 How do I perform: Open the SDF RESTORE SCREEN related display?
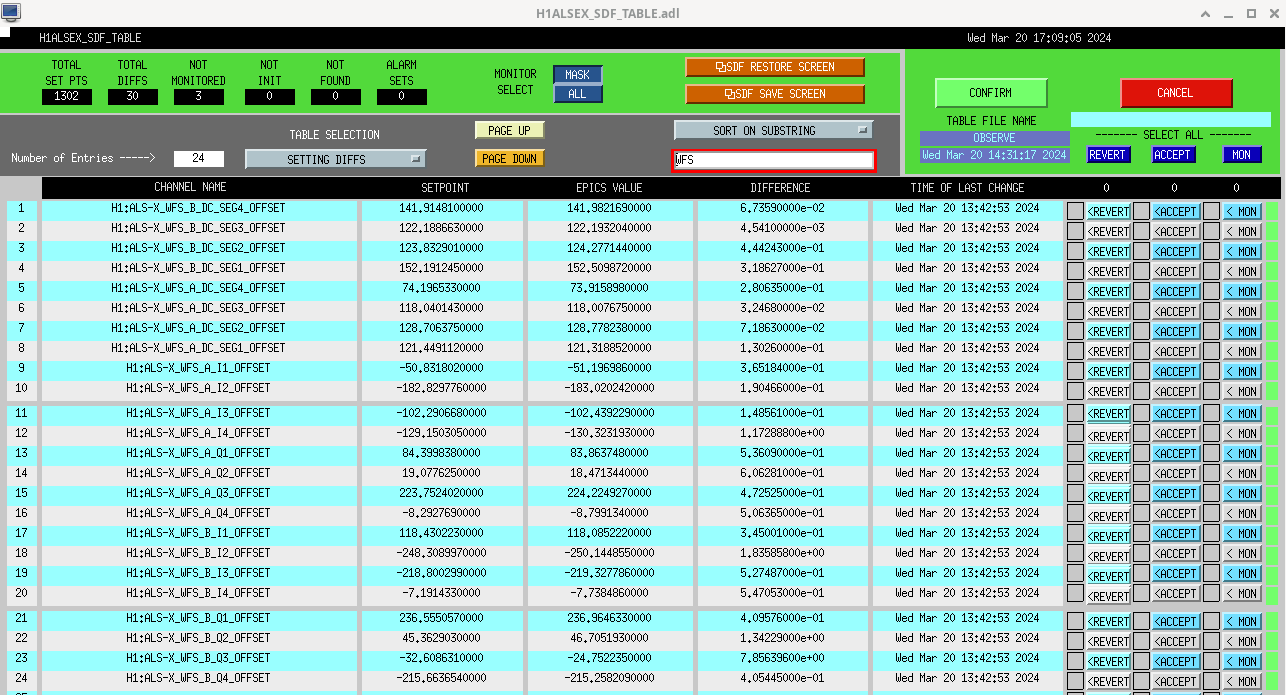coord(775,67)
